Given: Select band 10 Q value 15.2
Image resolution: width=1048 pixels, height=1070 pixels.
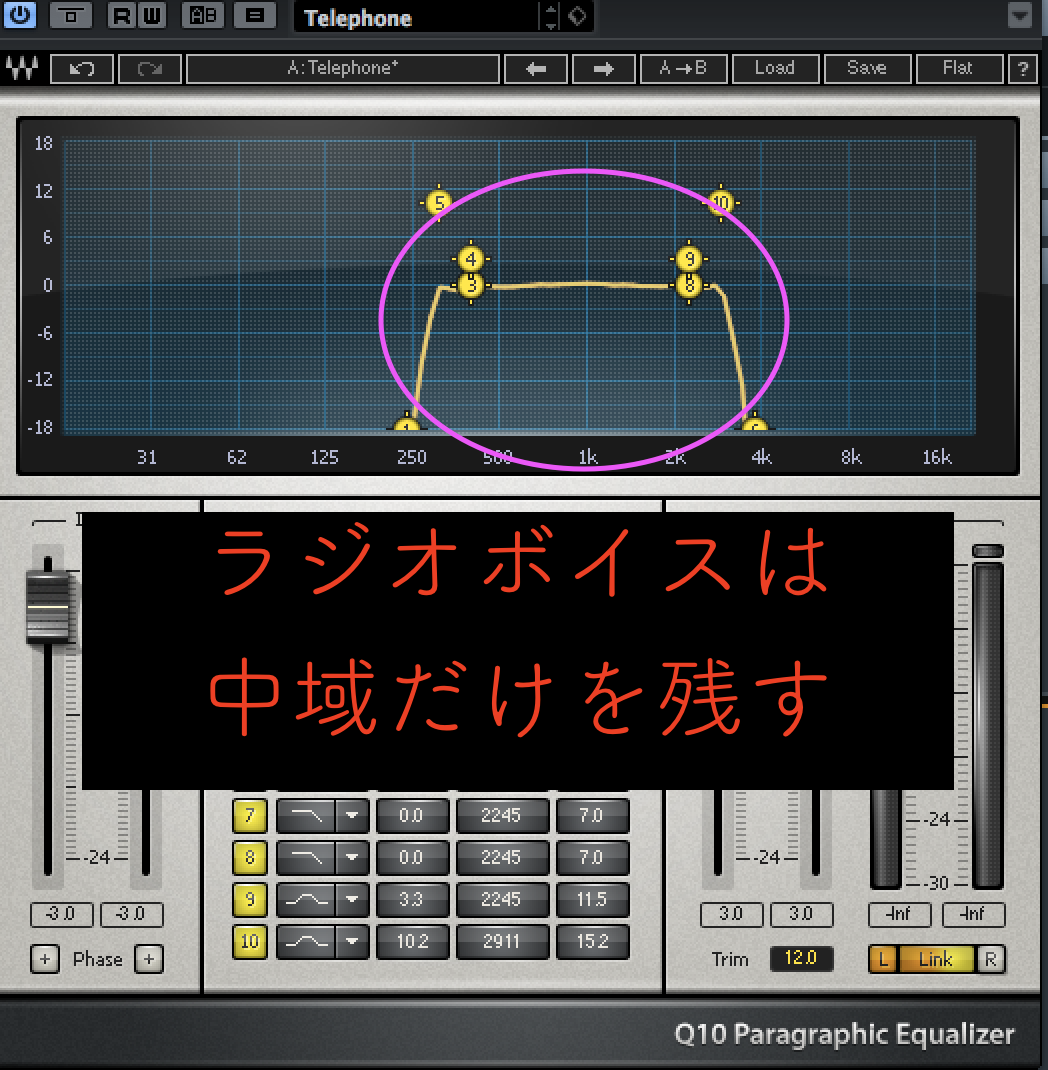Looking at the screenshot, I should click(x=592, y=942).
